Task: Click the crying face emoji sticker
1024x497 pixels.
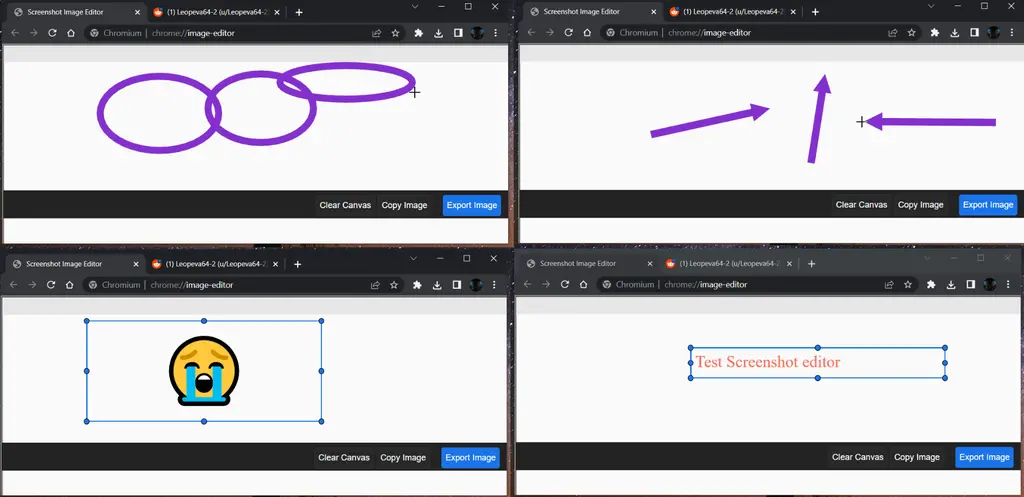Action: (x=204, y=370)
